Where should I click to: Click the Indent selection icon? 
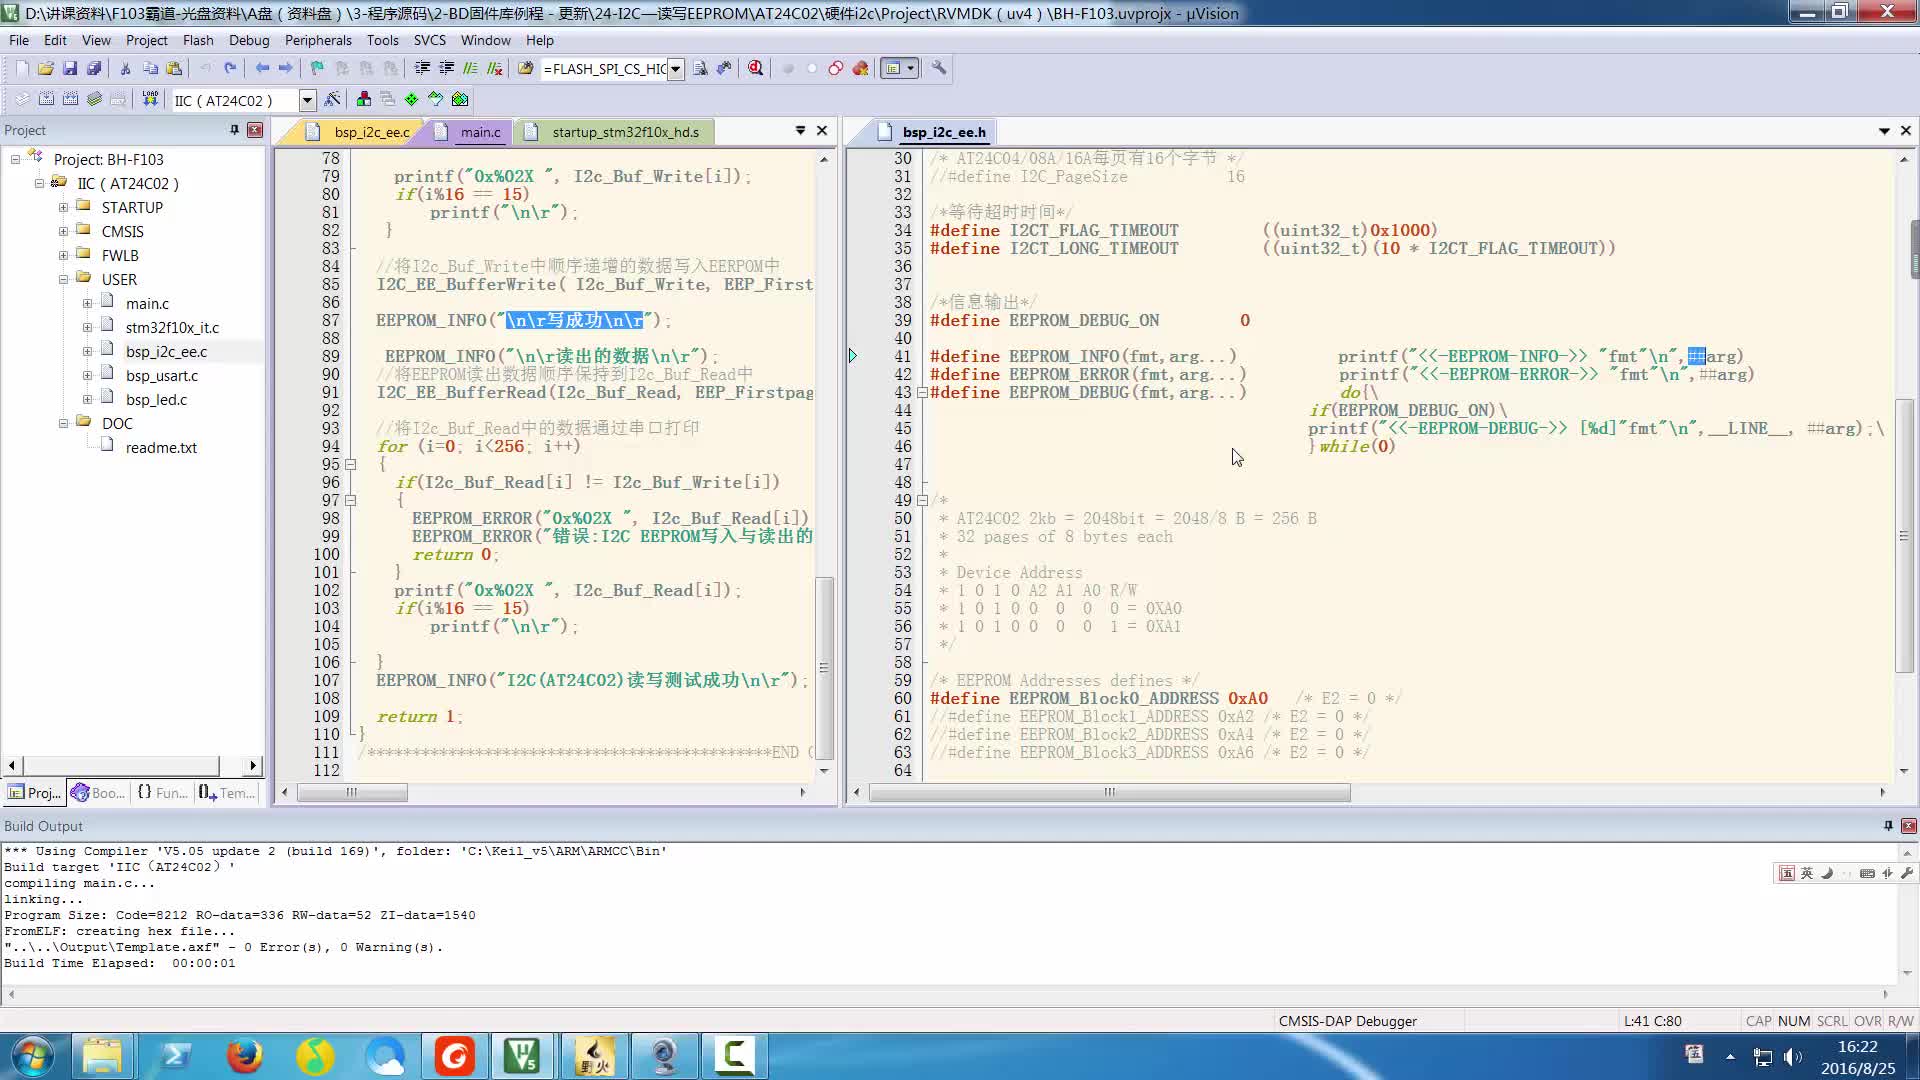(x=422, y=68)
